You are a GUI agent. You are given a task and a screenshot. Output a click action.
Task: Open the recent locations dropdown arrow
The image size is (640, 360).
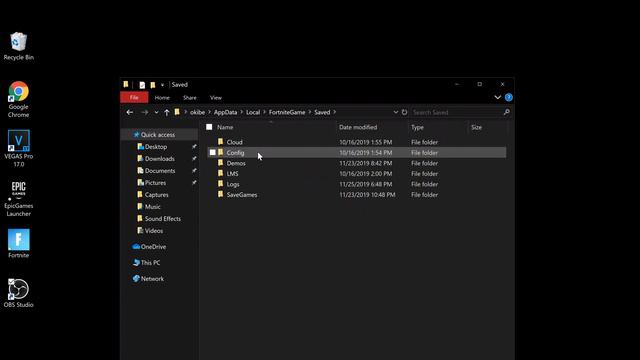click(156, 112)
